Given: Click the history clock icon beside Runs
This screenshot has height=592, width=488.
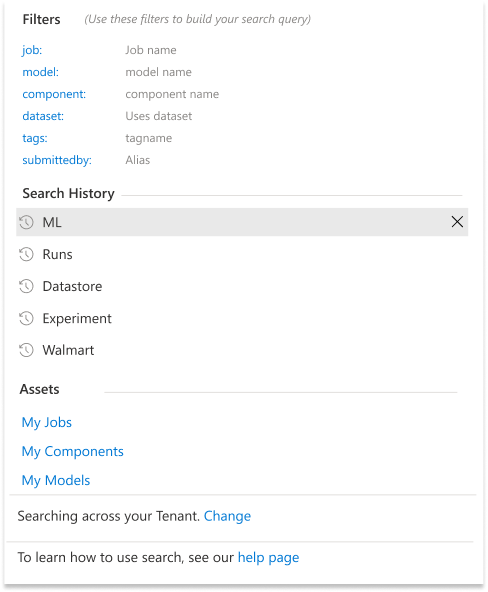Looking at the screenshot, I should pos(26,254).
